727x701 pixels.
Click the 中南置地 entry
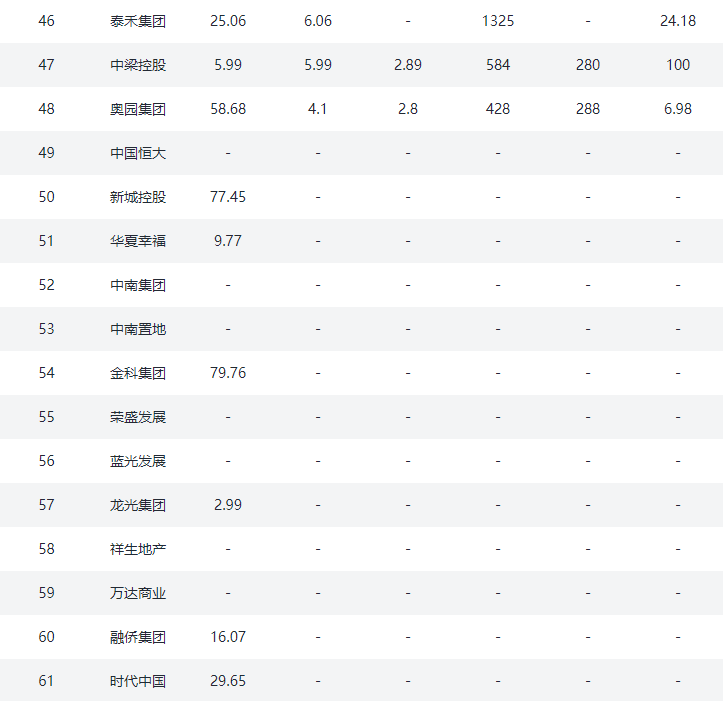(x=138, y=329)
